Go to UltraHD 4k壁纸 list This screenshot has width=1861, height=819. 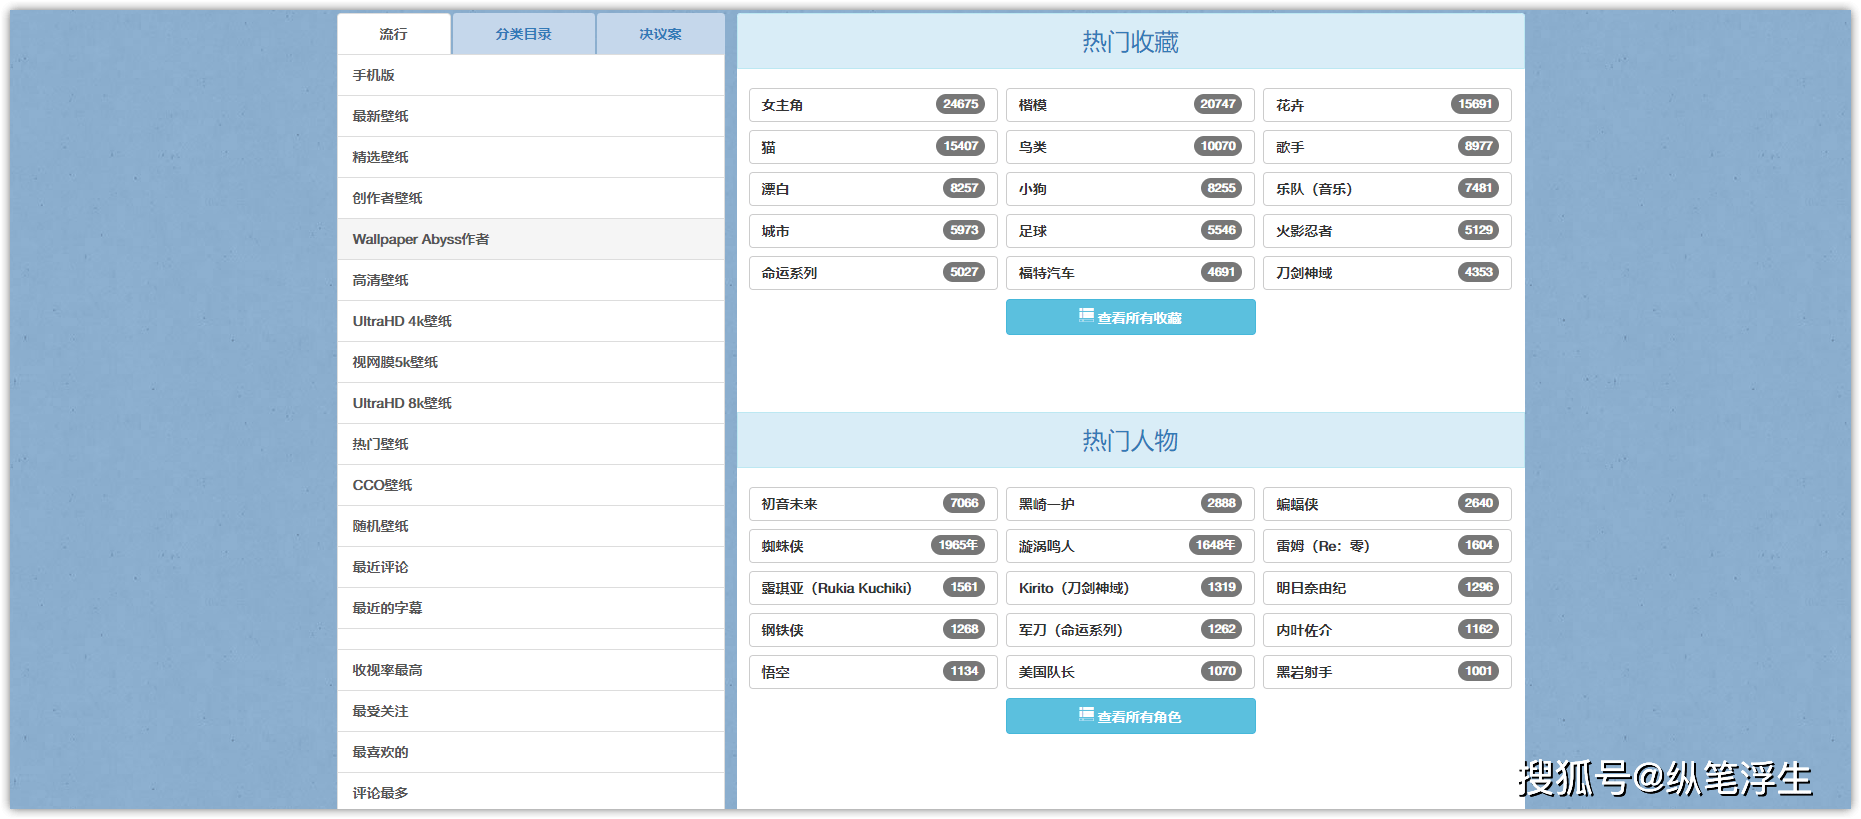402,321
